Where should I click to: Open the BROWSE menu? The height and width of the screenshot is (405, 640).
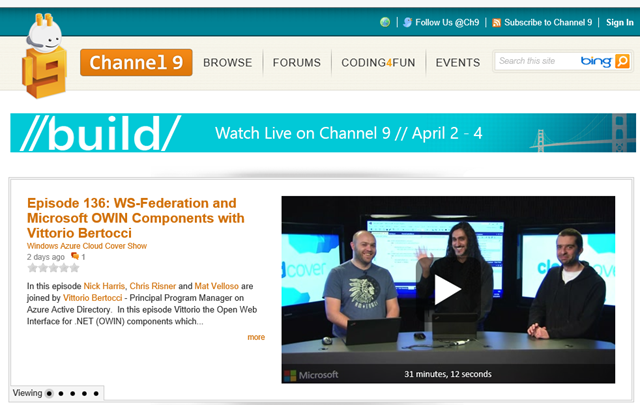pos(228,62)
